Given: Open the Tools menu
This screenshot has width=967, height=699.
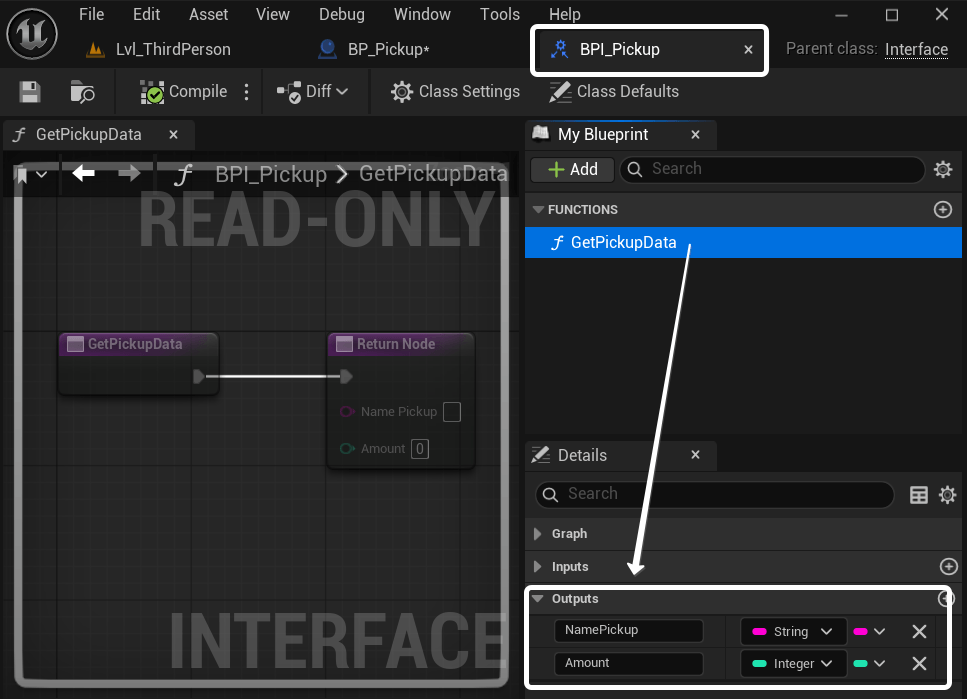Looking at the screenshot, I should 499,14.
